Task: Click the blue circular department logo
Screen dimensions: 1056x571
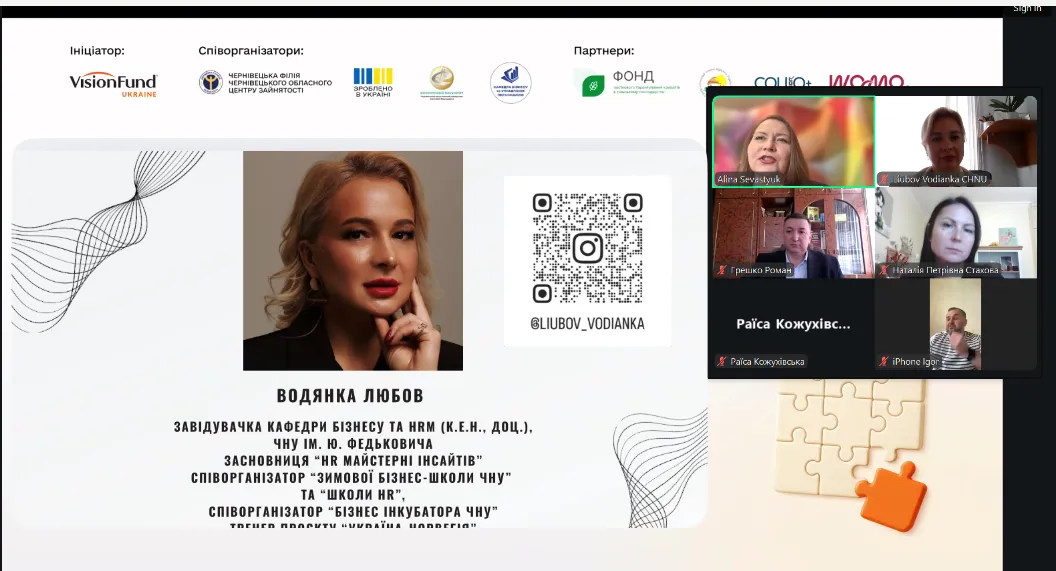Action: (511, 83)
